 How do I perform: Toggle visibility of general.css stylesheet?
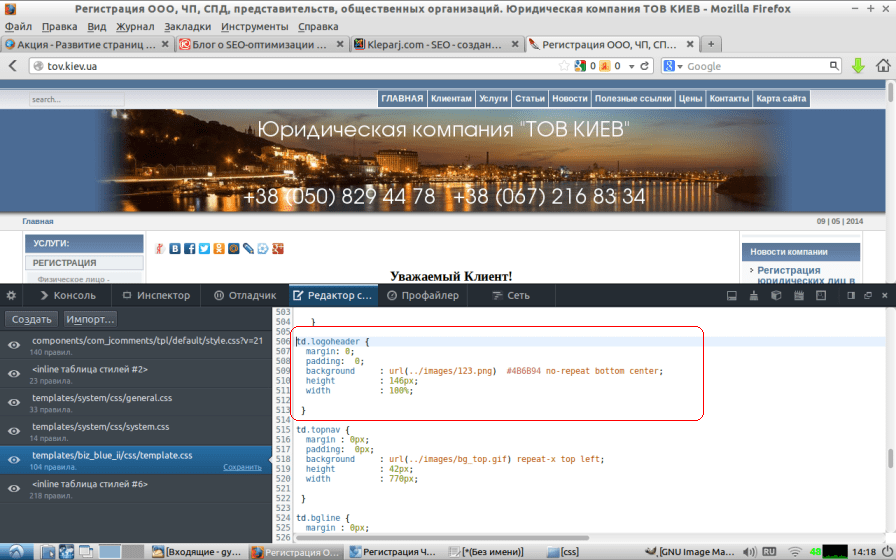tap(14, 402)
